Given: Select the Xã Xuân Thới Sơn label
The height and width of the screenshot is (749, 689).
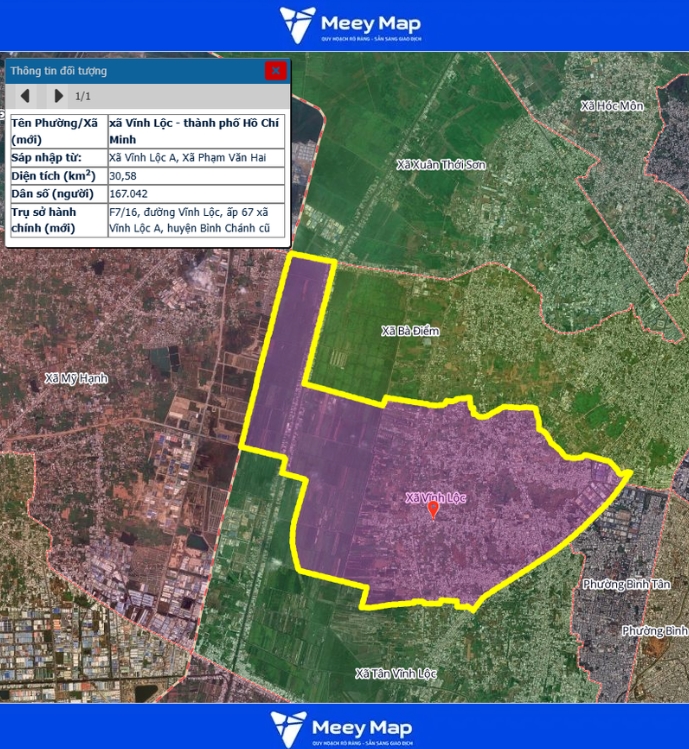Looking at the screenshot, I should 441,164.
